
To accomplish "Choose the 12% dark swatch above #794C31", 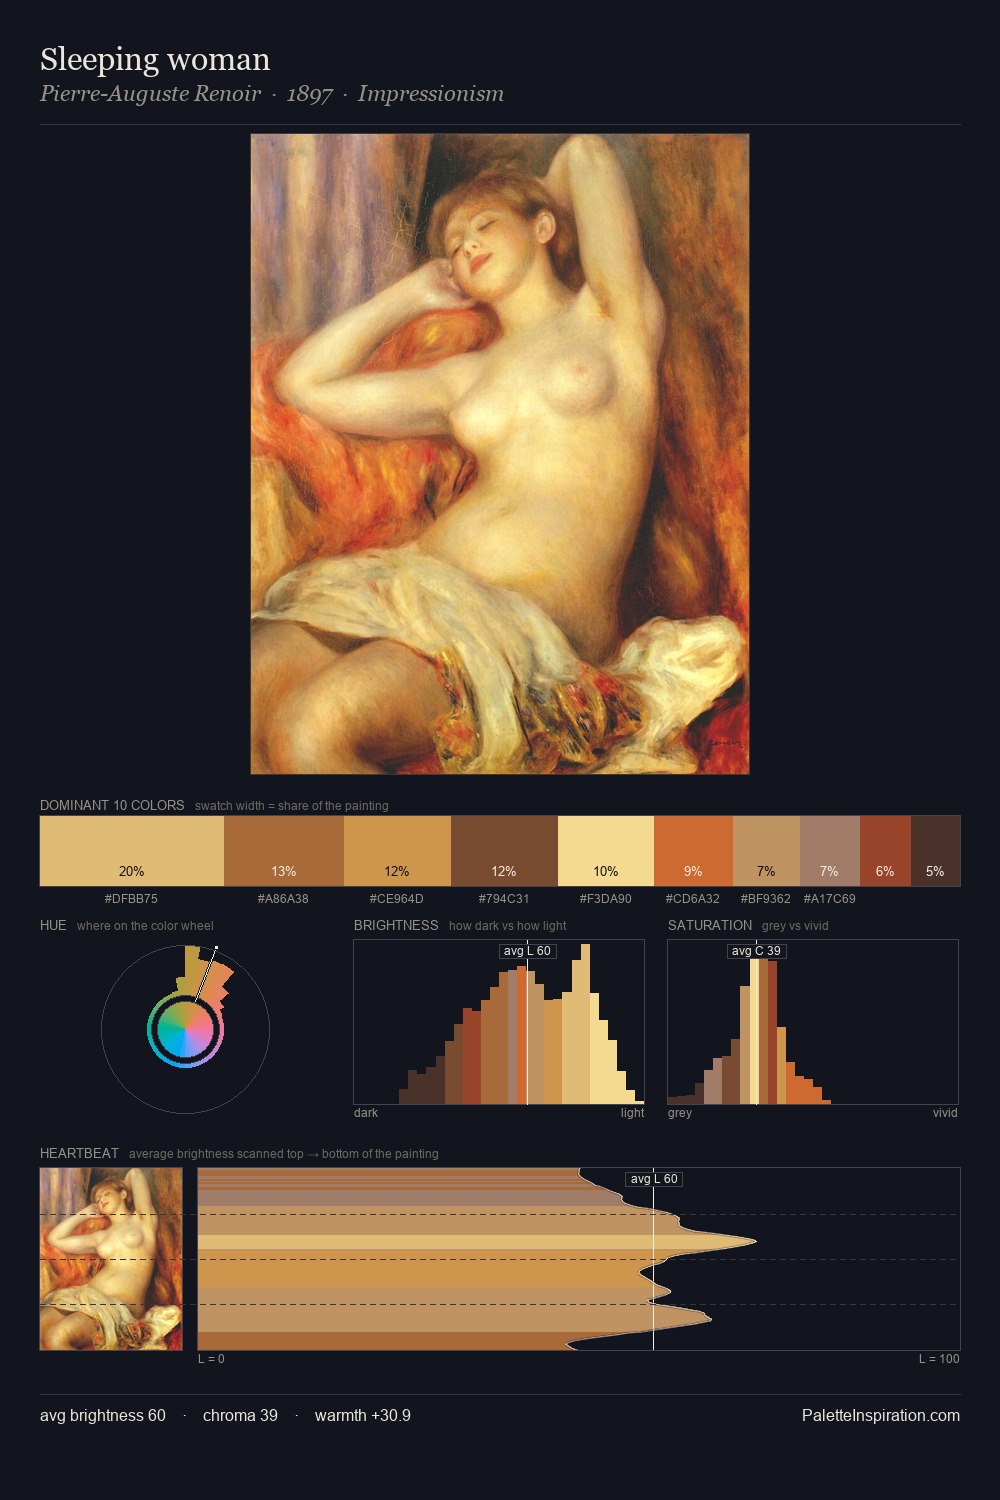I will [504, 851].
